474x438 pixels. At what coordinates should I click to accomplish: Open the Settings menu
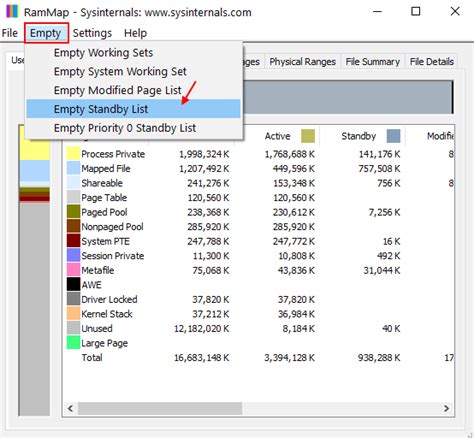pos(92,33)
